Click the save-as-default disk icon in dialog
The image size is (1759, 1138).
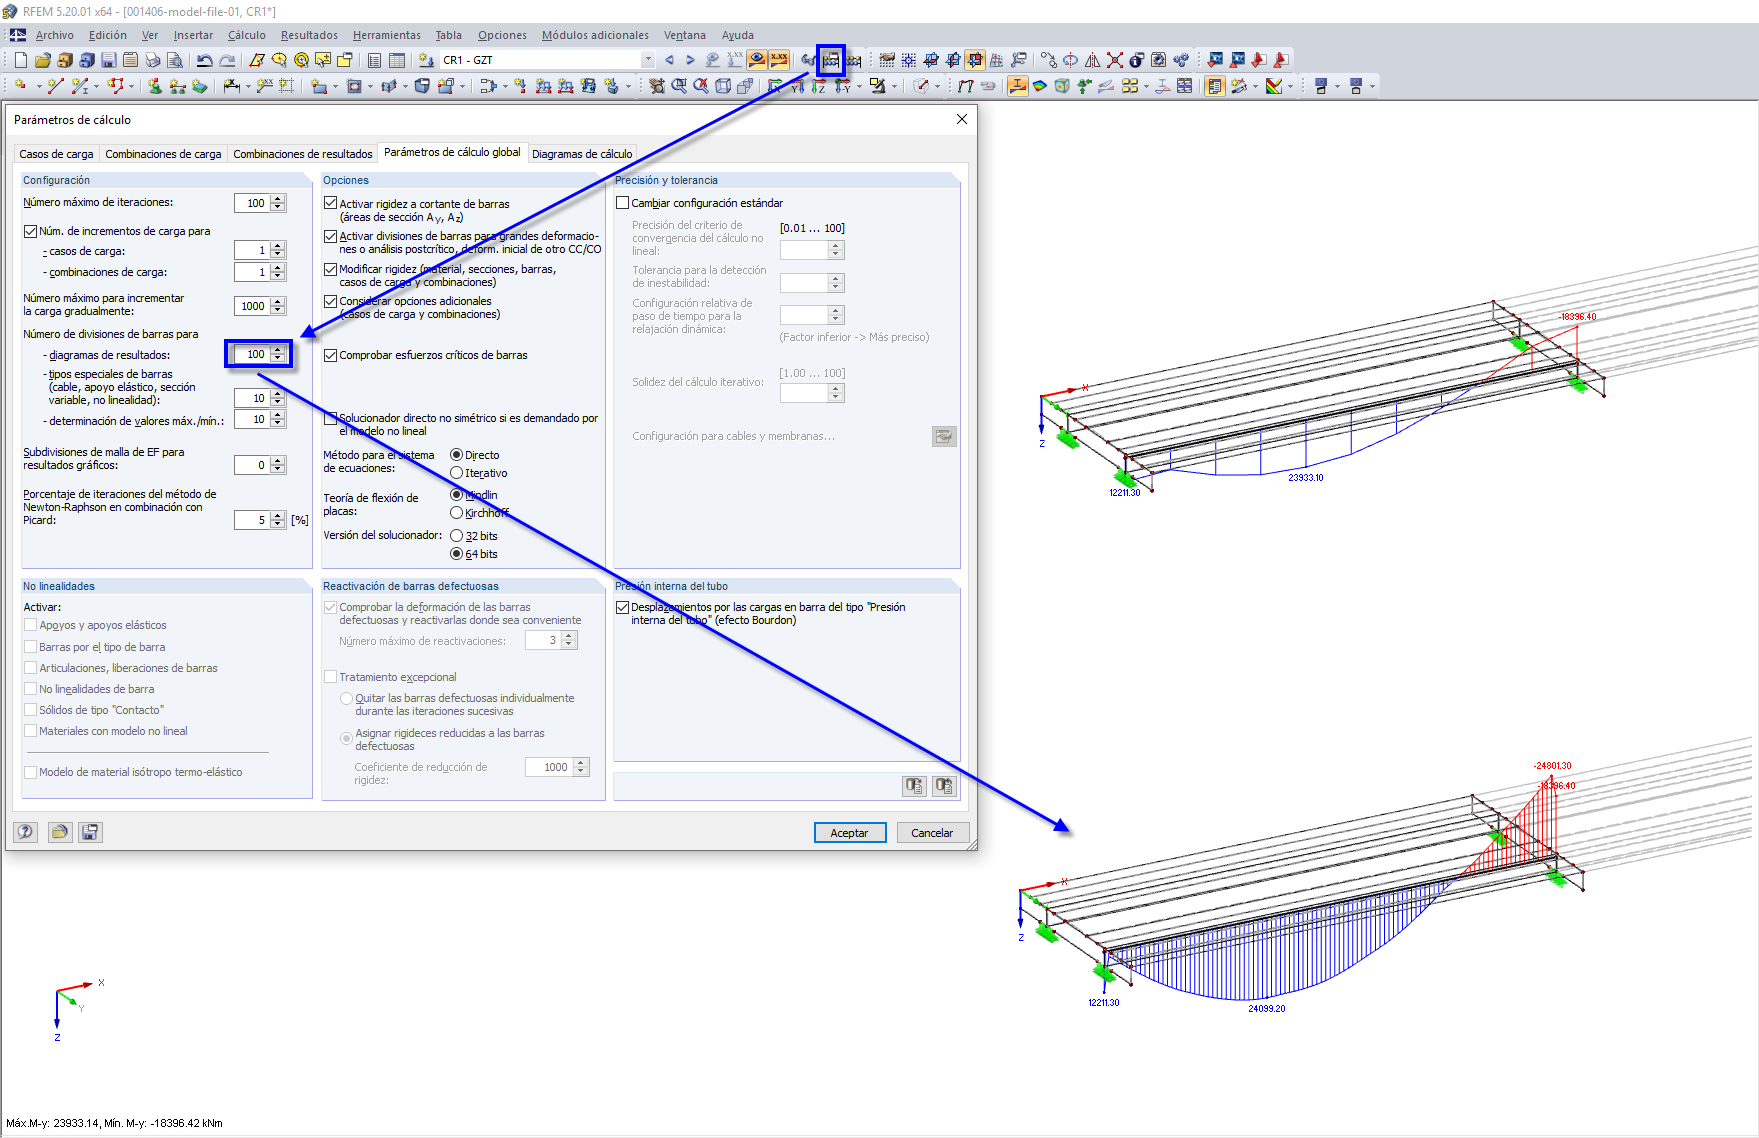pos(90,832)
